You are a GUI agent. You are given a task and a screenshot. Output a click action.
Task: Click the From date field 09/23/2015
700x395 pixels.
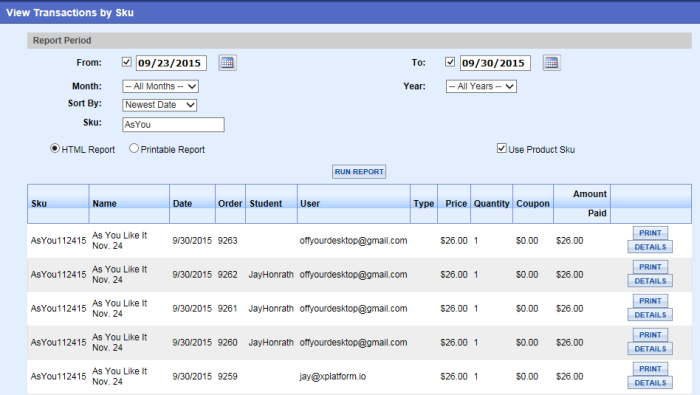pos(171,63)
